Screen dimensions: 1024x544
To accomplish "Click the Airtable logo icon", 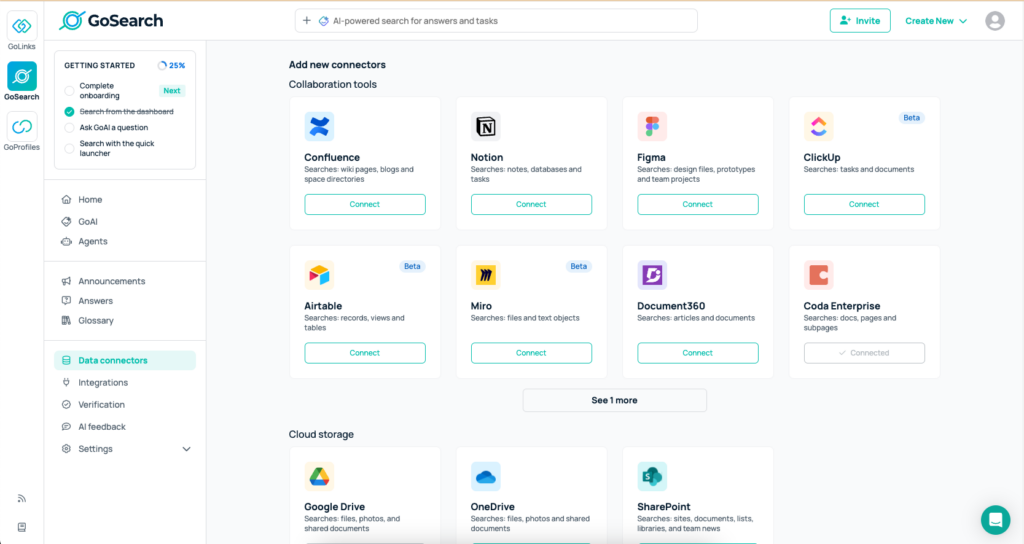I will [x=319, y=275].
